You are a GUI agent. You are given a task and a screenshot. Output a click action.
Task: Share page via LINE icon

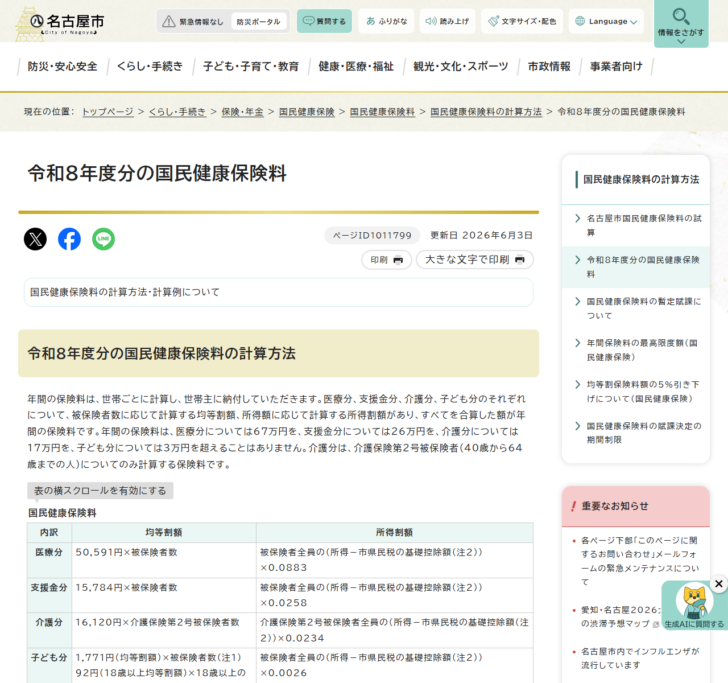pyautogui.click(x=104, y=239)
